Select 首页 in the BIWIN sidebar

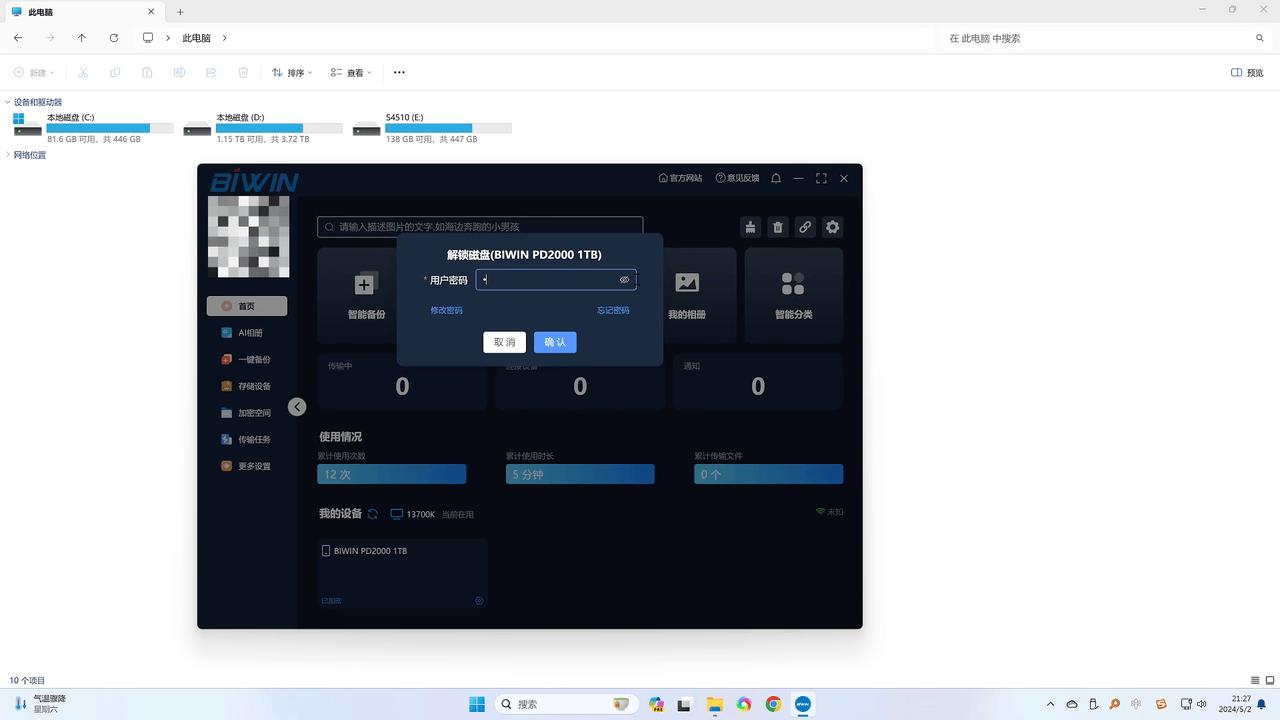pyautogui.click(x=247, y=306)
